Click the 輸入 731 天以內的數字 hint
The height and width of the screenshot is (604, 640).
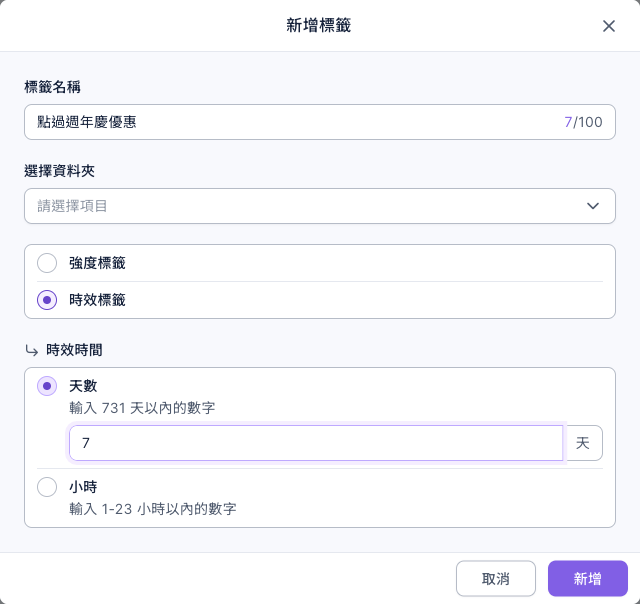pyautogui.click(x=142, y=408)
